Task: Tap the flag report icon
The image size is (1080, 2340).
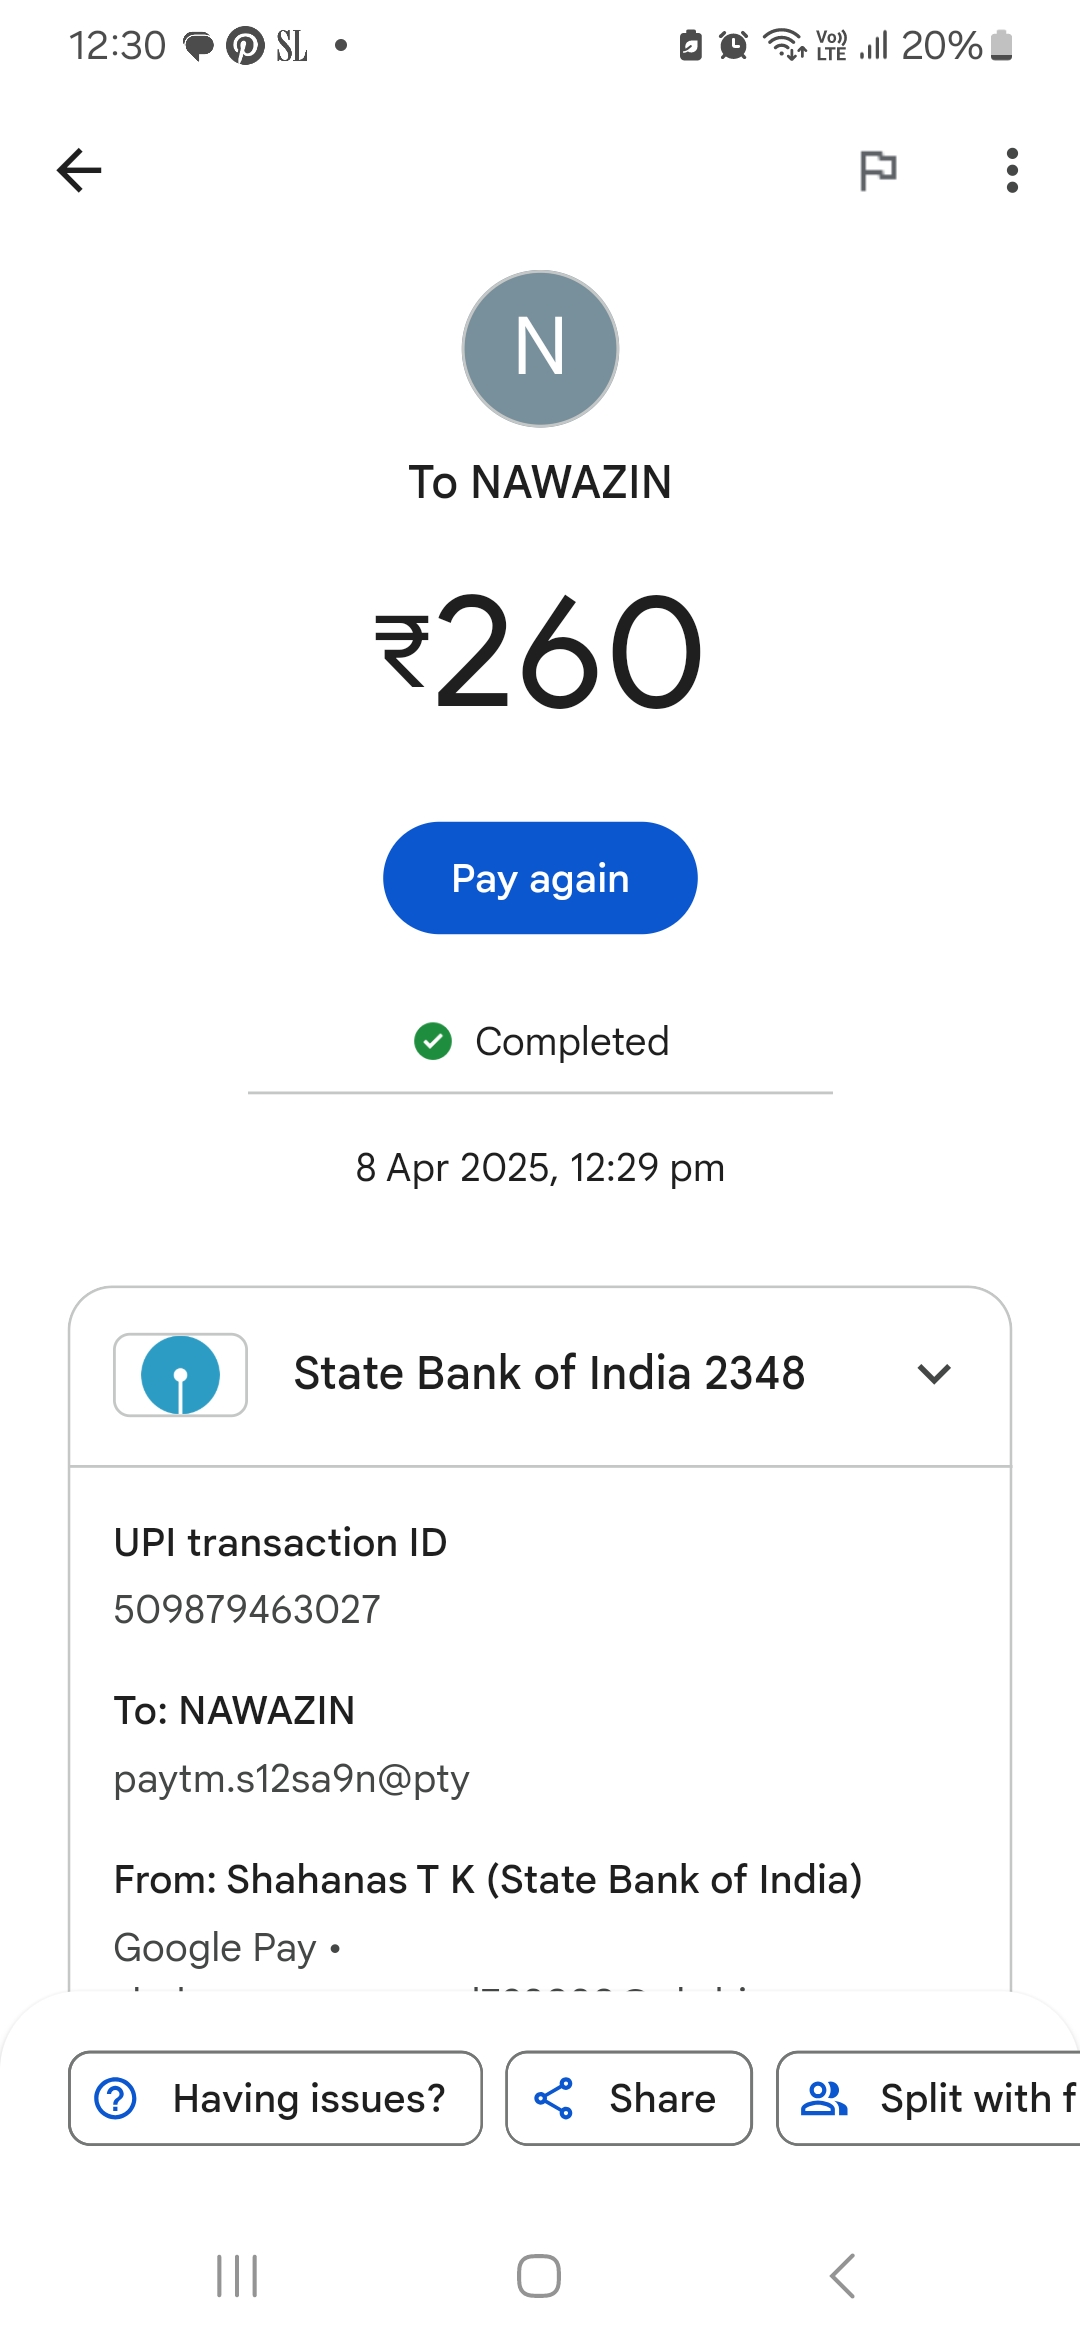Action: [878, 170]
